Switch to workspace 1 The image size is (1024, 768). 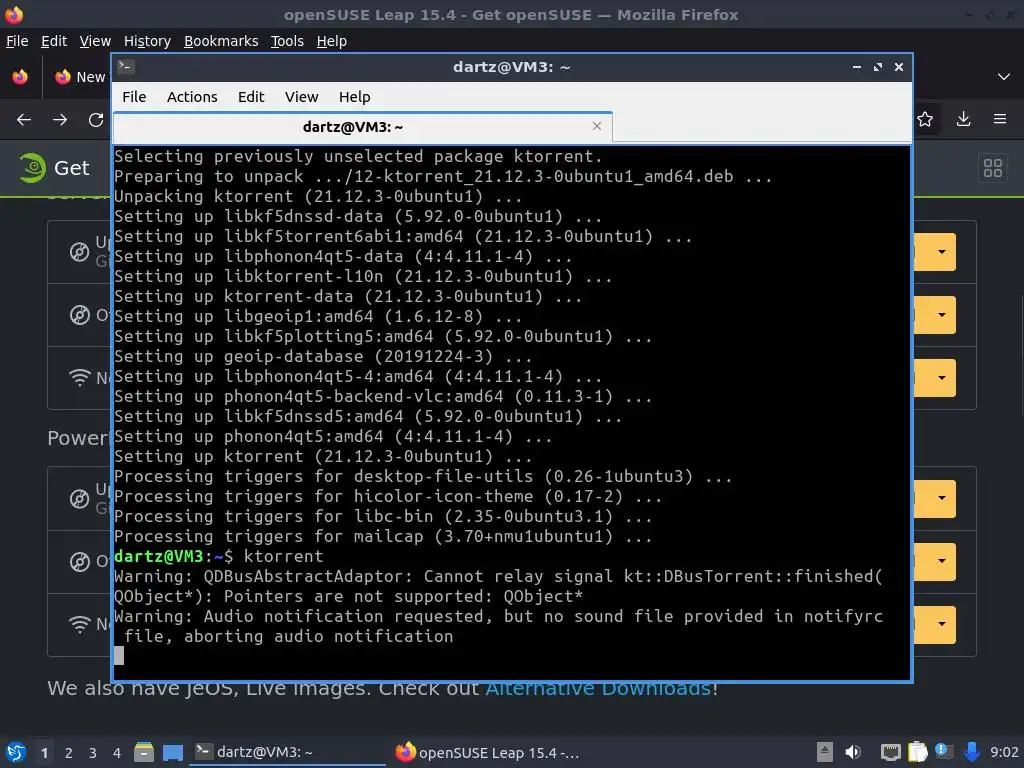(x=44, y=753)
